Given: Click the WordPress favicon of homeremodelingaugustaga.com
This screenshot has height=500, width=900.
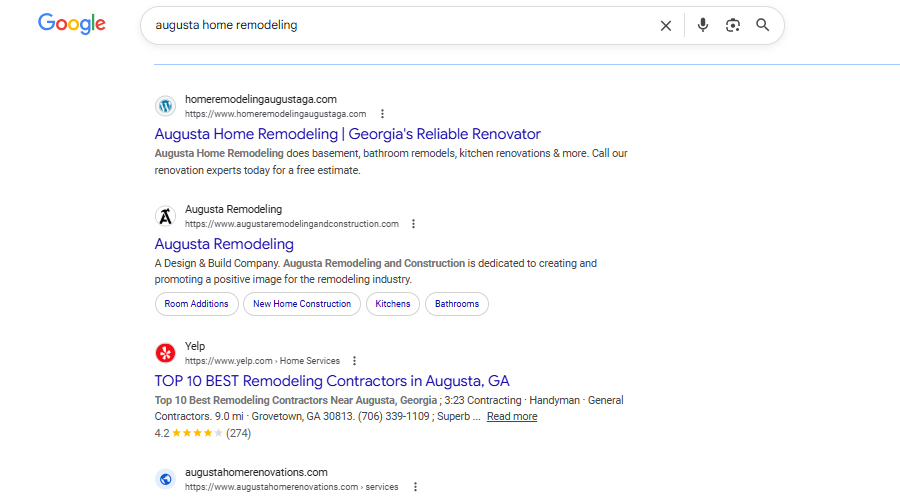Looking at the screenshot, I should 166,106.
